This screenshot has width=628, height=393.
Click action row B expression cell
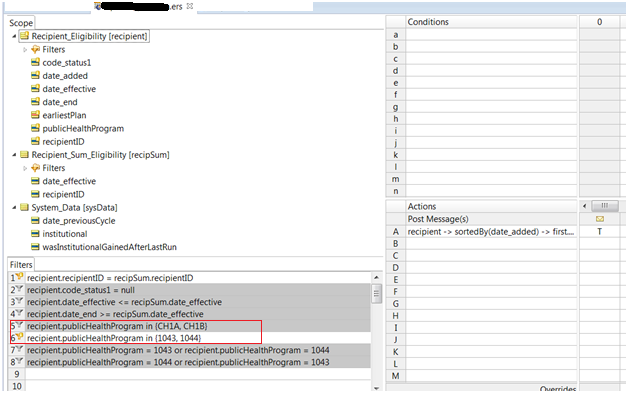click(x=491, y=244)
